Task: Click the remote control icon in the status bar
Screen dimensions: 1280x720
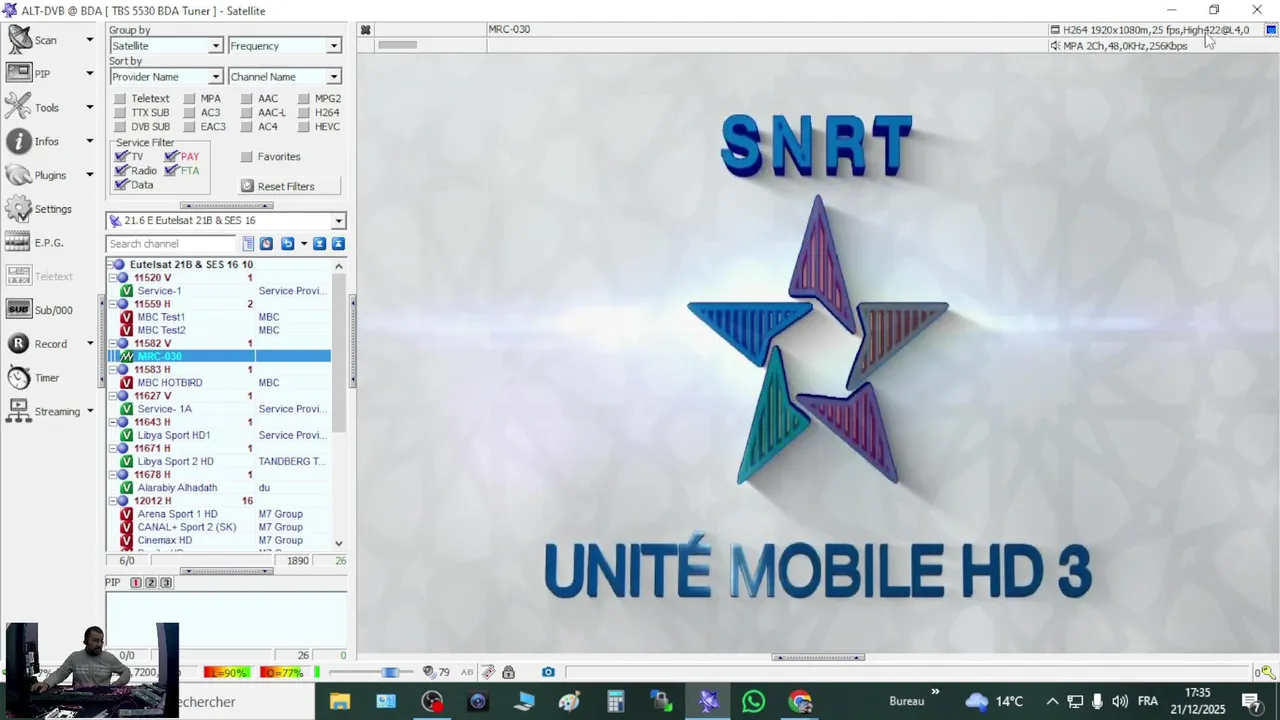Action: (488, 672)
